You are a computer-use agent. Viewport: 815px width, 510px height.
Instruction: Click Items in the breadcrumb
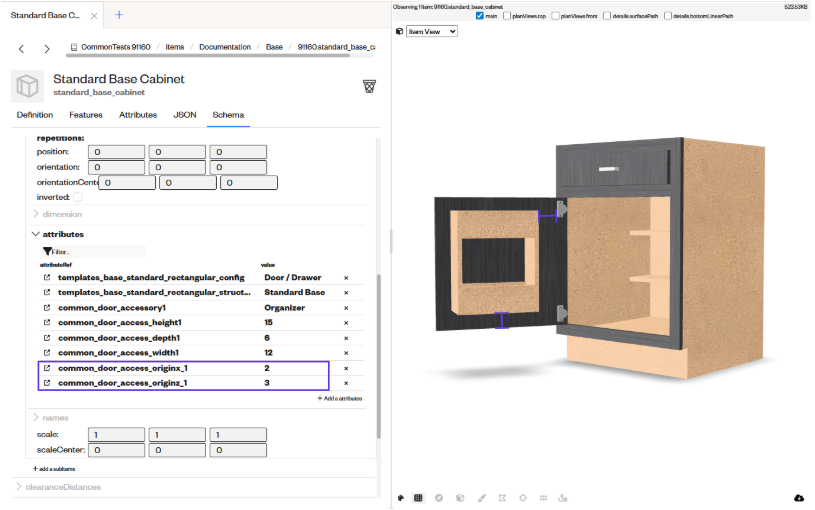point(175,47)
